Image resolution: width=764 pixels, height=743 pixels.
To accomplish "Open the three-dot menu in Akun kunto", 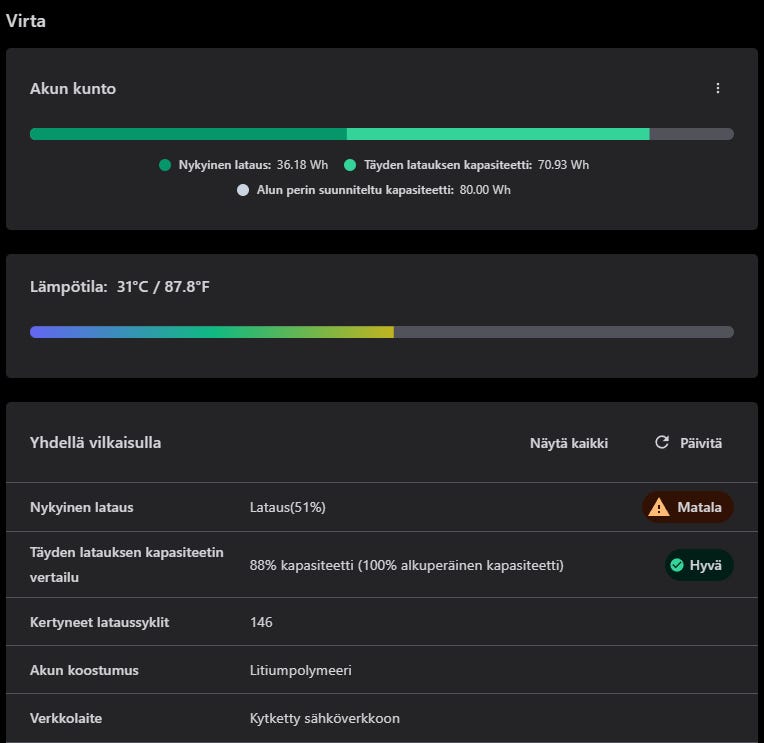I will (x=718, y=88).
